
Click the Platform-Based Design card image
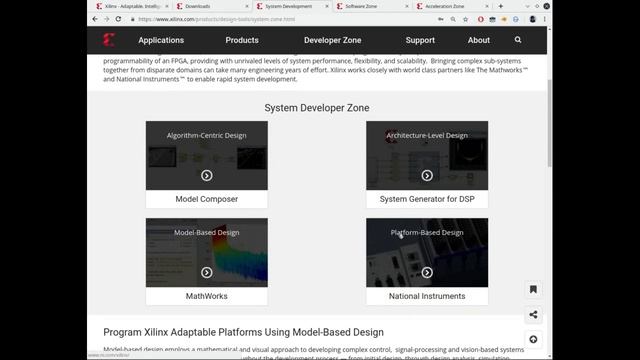pyautogui.click(x=427, y=252)
